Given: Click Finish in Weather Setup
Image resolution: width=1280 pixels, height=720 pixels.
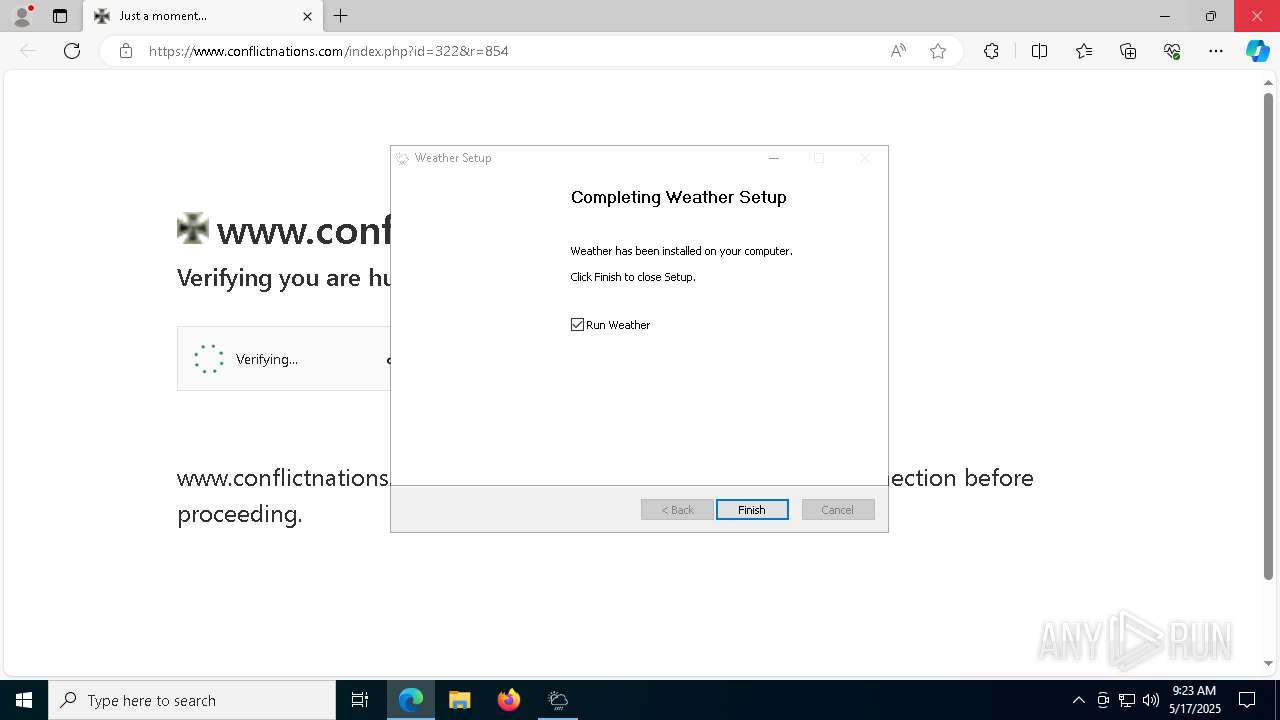Looking at the screenshot, I should [752, 510].
